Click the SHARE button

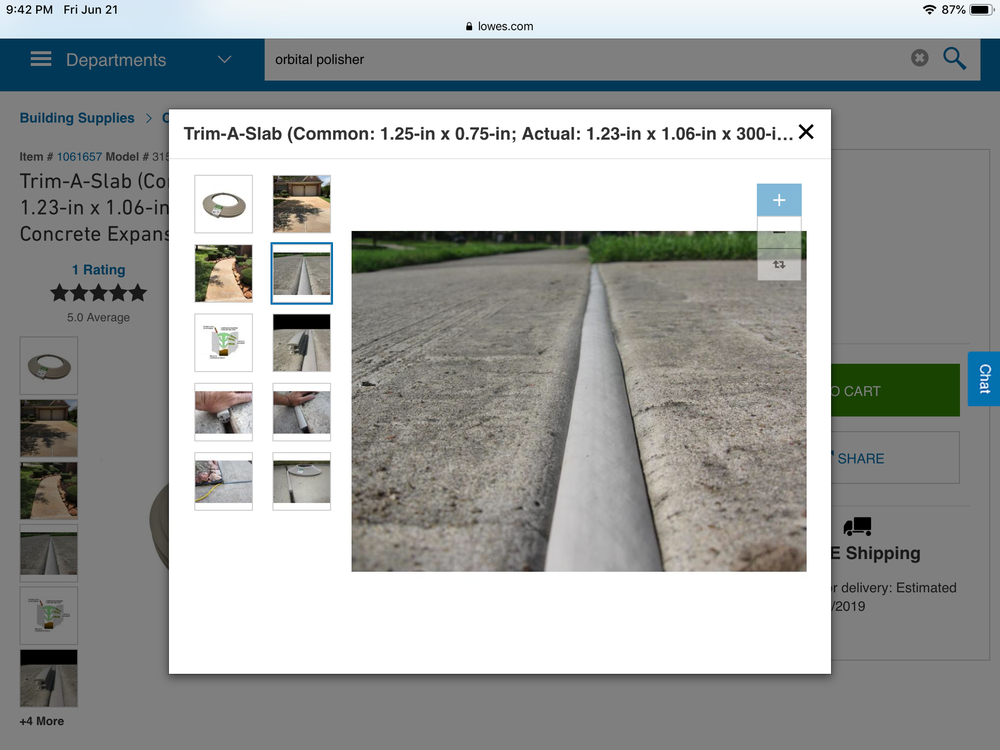pos(895,458)
